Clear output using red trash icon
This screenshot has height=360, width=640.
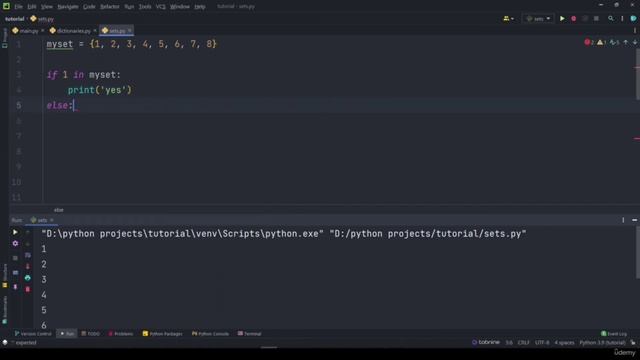pyautogui.click(x=27, y=289)
